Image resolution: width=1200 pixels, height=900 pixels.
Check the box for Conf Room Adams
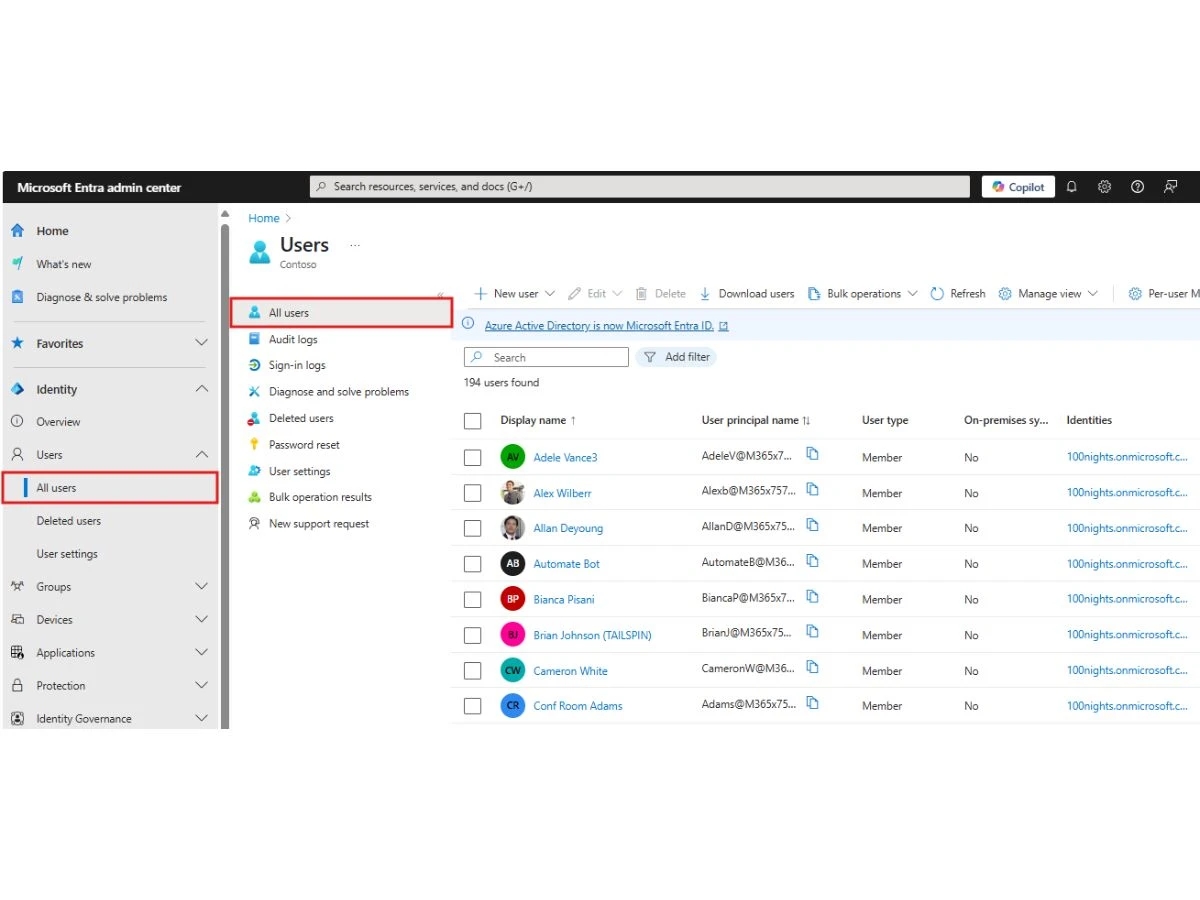(x=473, y=706)
